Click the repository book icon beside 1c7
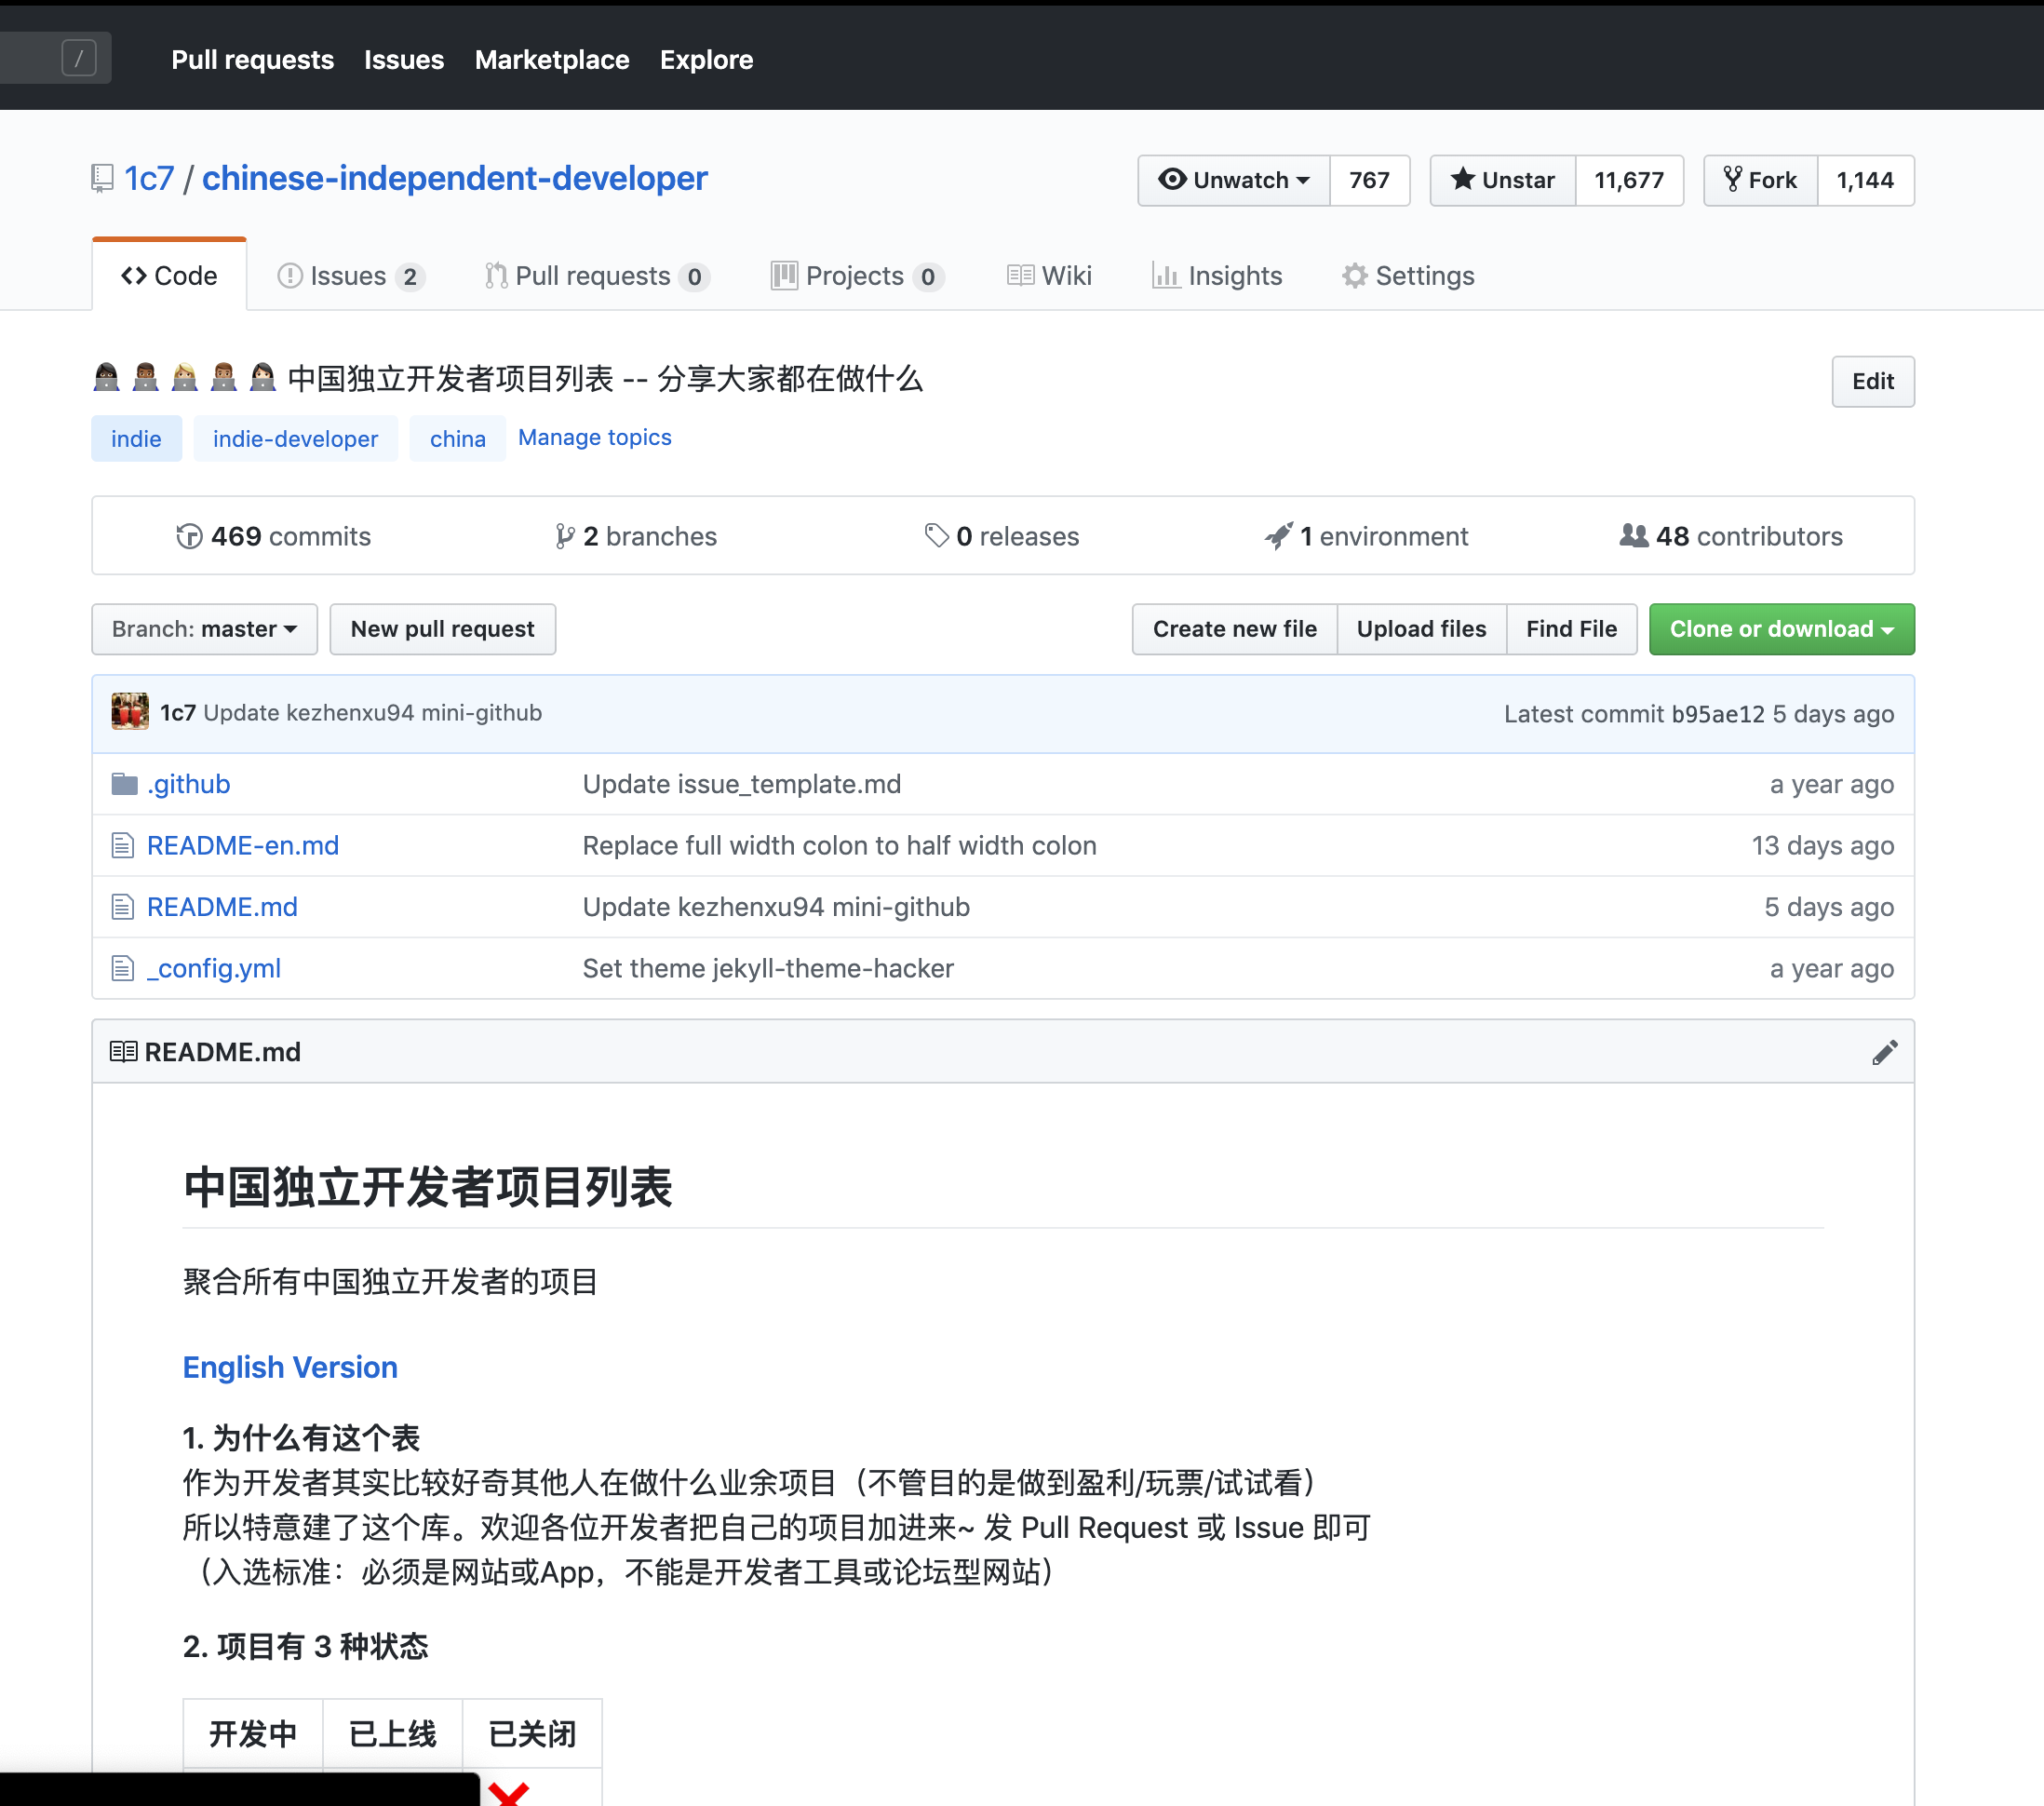This screenshot has width=2044, height=1806. (102, 179)
